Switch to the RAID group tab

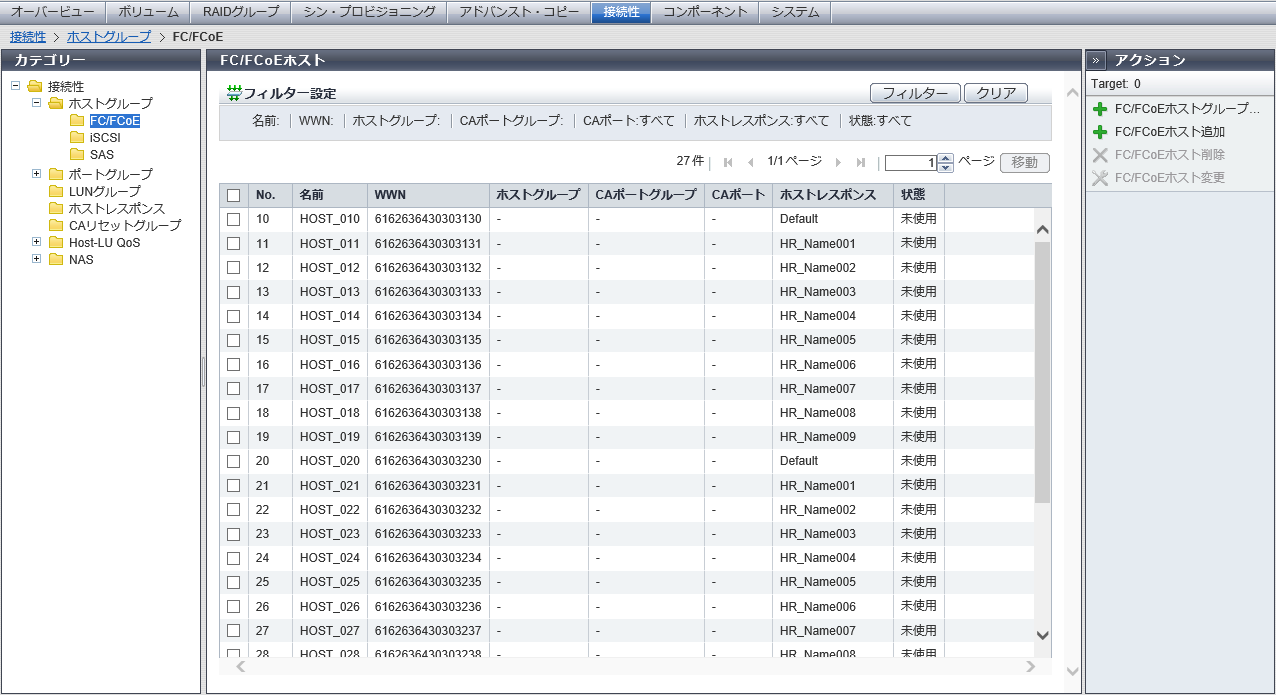240,12
